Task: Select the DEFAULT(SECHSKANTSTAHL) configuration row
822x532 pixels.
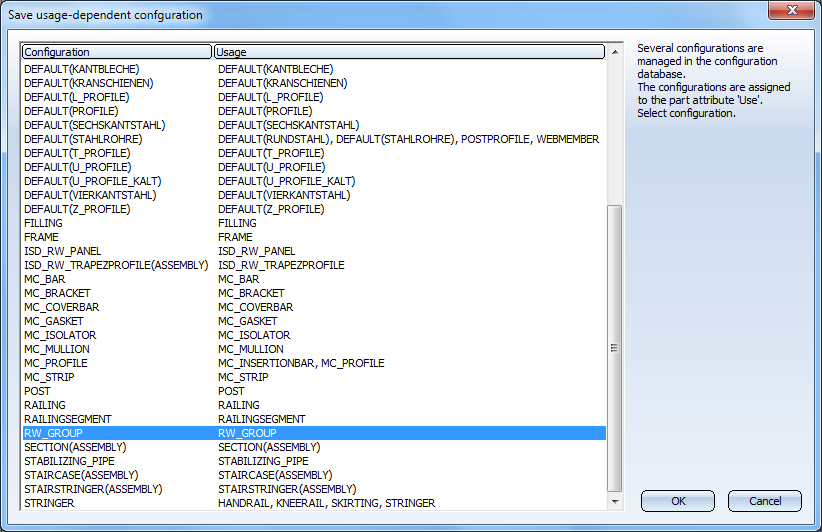Action: tap(314, 125)
